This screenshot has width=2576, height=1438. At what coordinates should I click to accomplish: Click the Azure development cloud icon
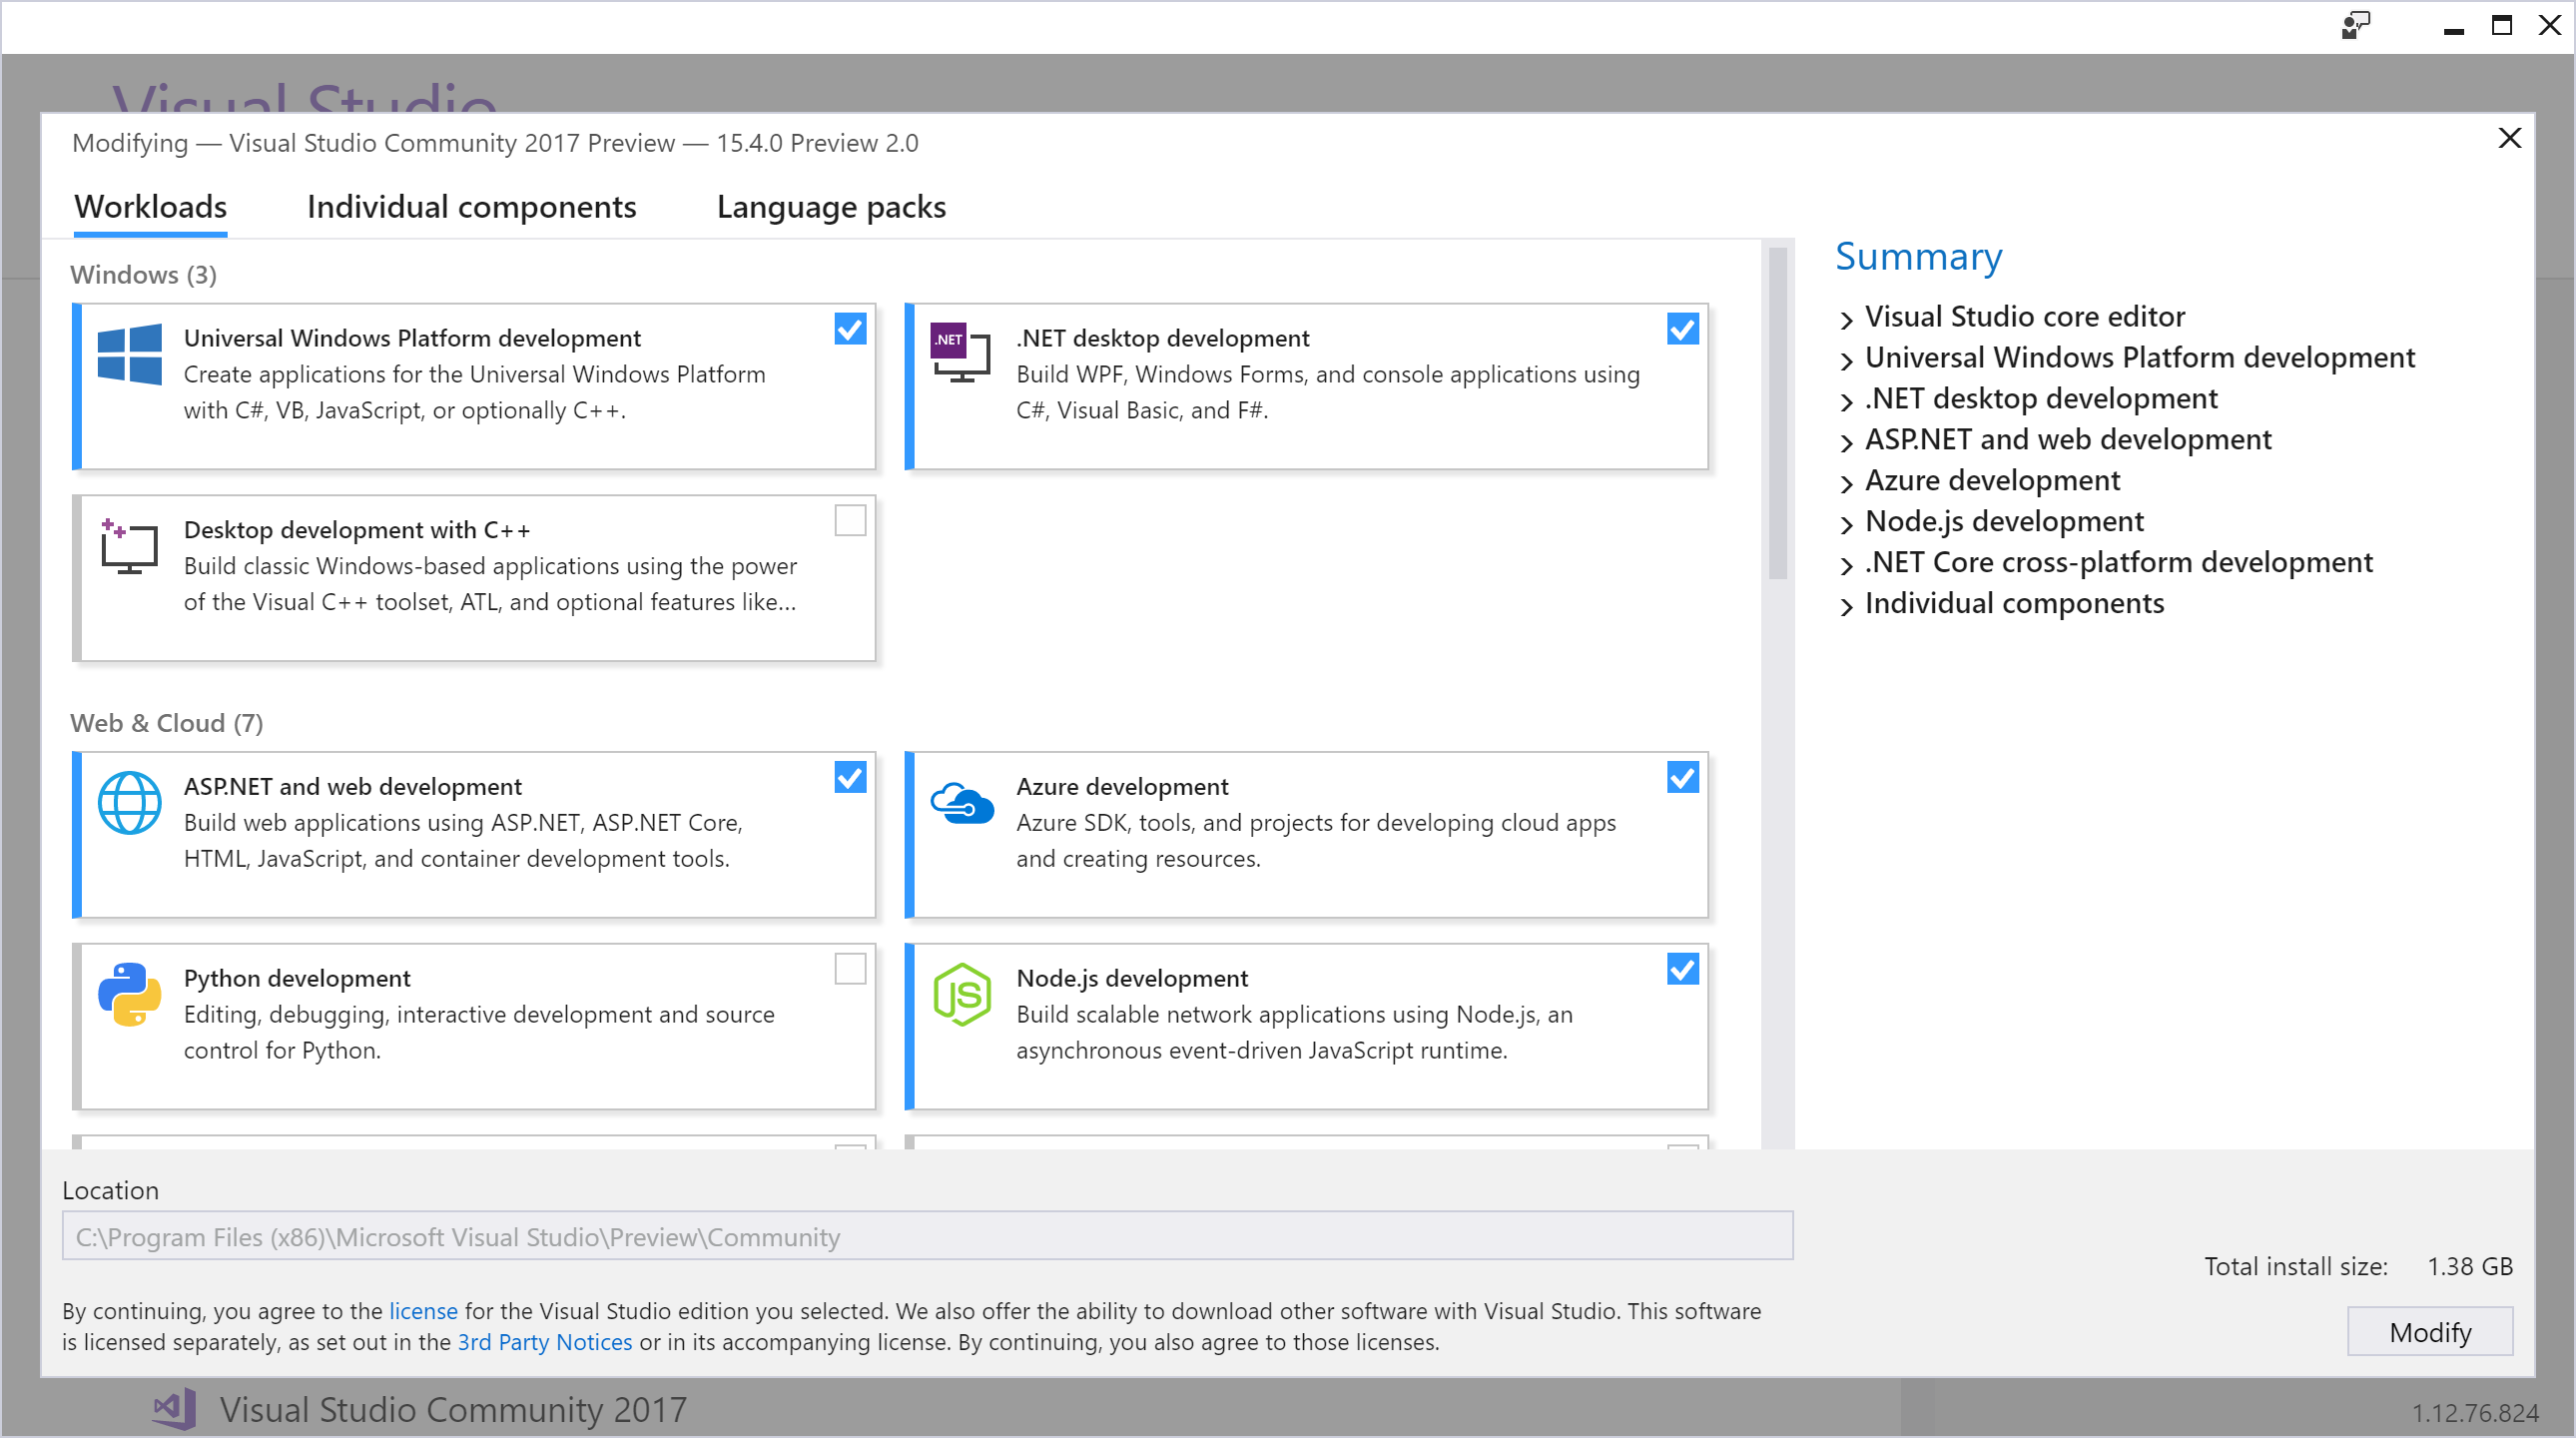pos(962,803)
